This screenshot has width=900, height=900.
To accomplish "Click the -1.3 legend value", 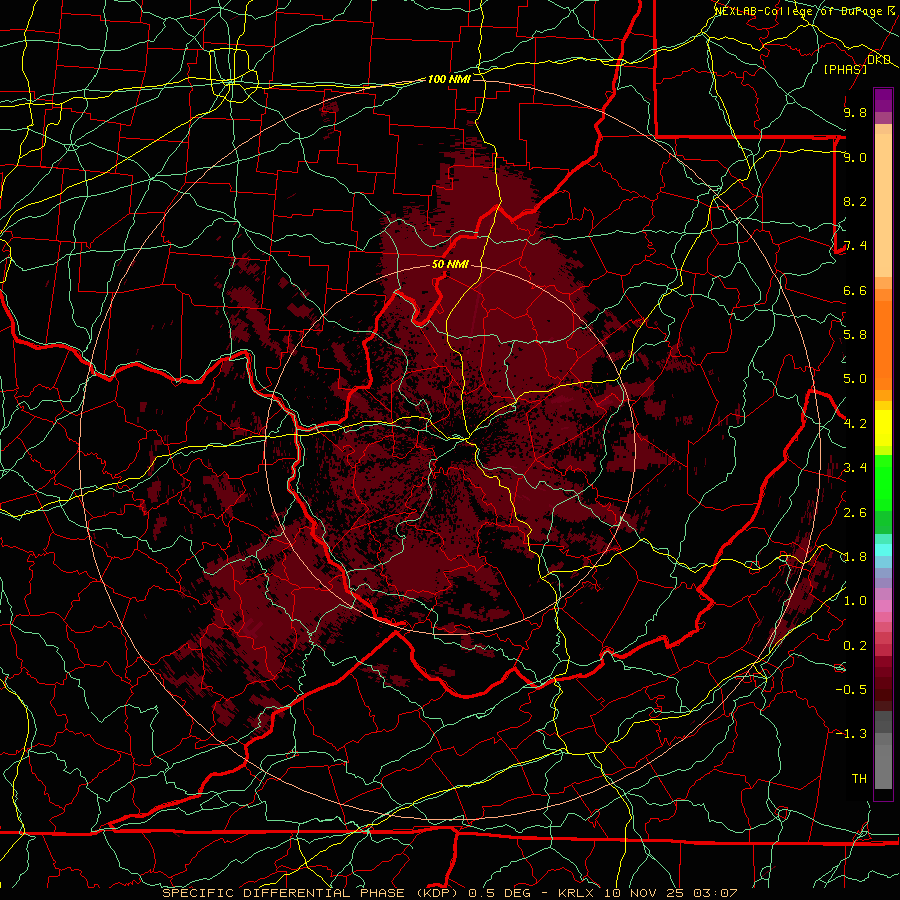I will pyautogui.click(x=851, y=734).
